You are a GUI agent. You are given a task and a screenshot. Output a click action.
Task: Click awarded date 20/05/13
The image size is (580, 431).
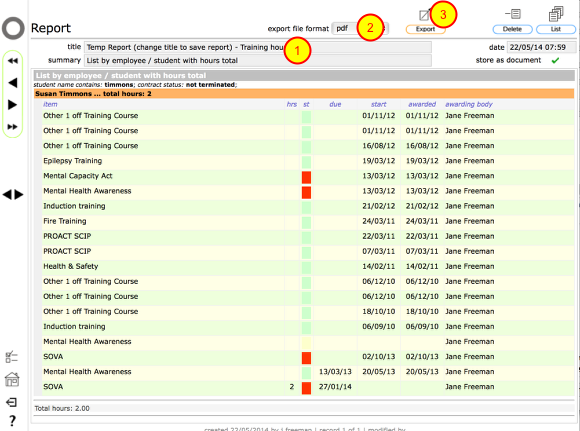(x=422, y=372)
